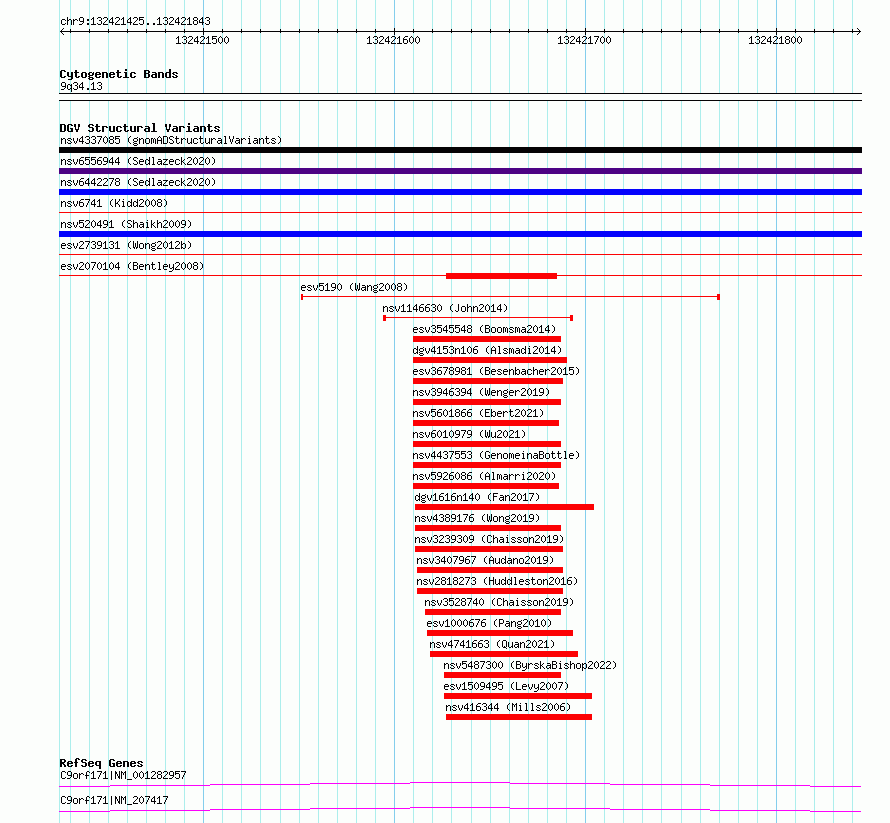This screenshot has height=823, width=890.
Task: Open the nsv6556944 (Sedlazeck2020) variant label
Action: (x=138, y=161)
